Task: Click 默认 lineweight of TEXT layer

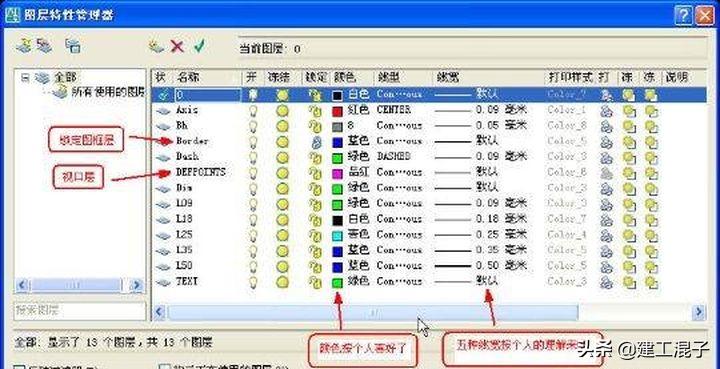Action: [487, 280]
